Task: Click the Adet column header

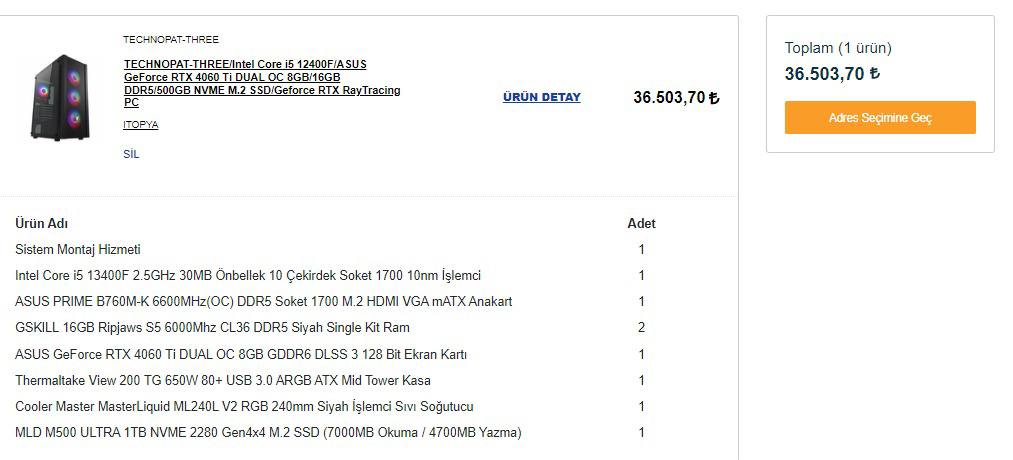Action: tap(641, 224)
